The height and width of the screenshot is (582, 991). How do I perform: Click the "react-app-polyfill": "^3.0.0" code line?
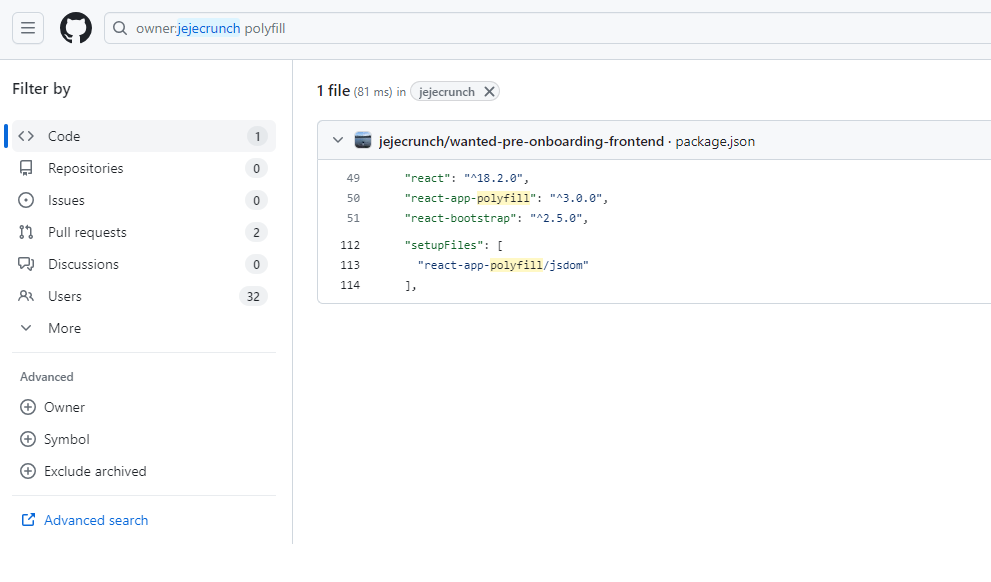pyautogui.click(x=506, y=198)
